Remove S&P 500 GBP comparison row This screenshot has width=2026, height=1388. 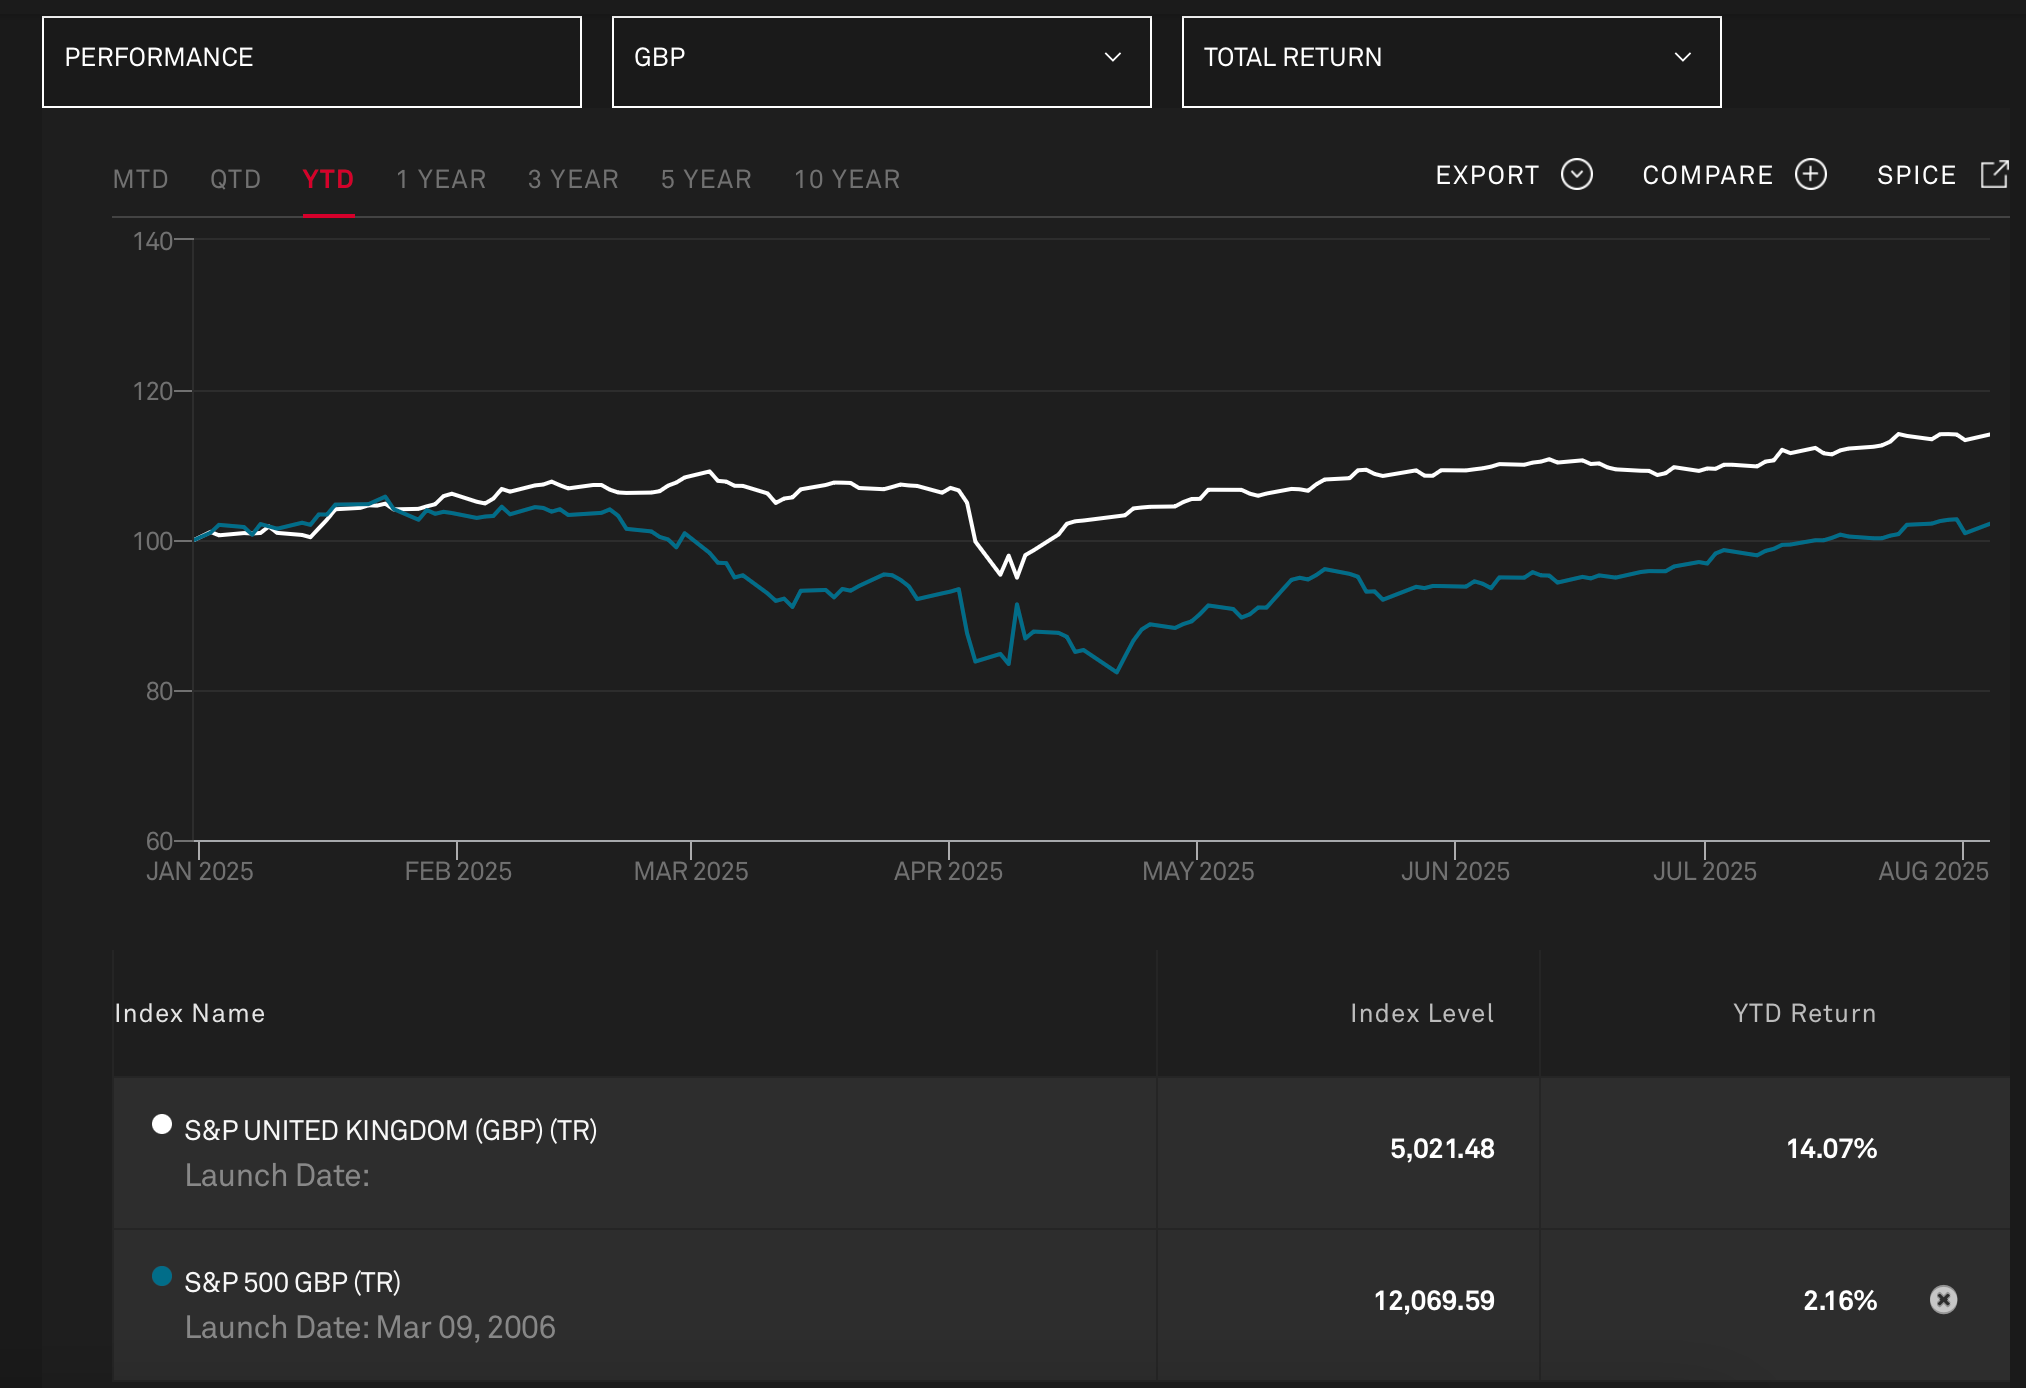pyautogui.click(x=1943, y=1299)
